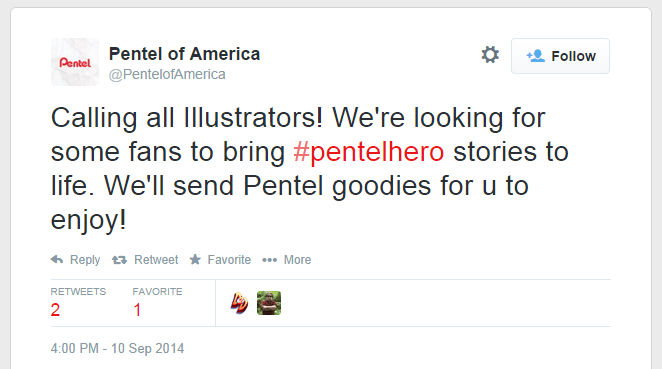The width and height of the screenshot is (662, 369).
Task: Open the gear settings dropdown
Action: [x=490, y=55]
